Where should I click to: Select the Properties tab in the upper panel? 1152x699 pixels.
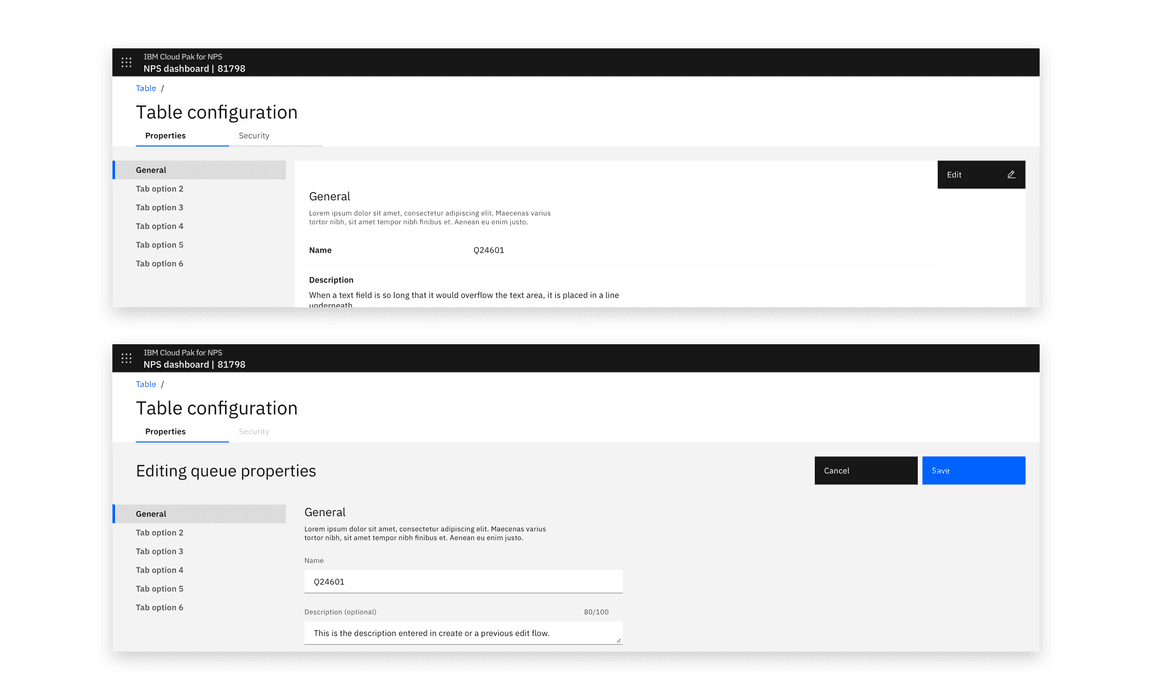coord(166,136)
